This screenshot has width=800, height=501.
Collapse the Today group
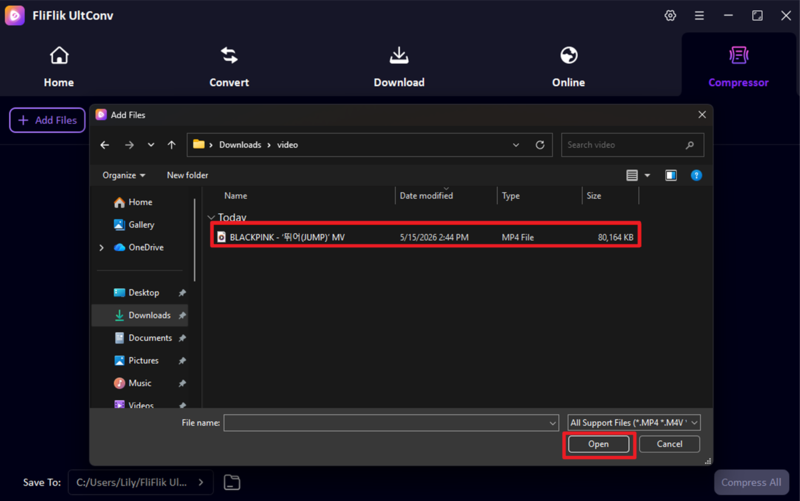(x=211, y=217)
